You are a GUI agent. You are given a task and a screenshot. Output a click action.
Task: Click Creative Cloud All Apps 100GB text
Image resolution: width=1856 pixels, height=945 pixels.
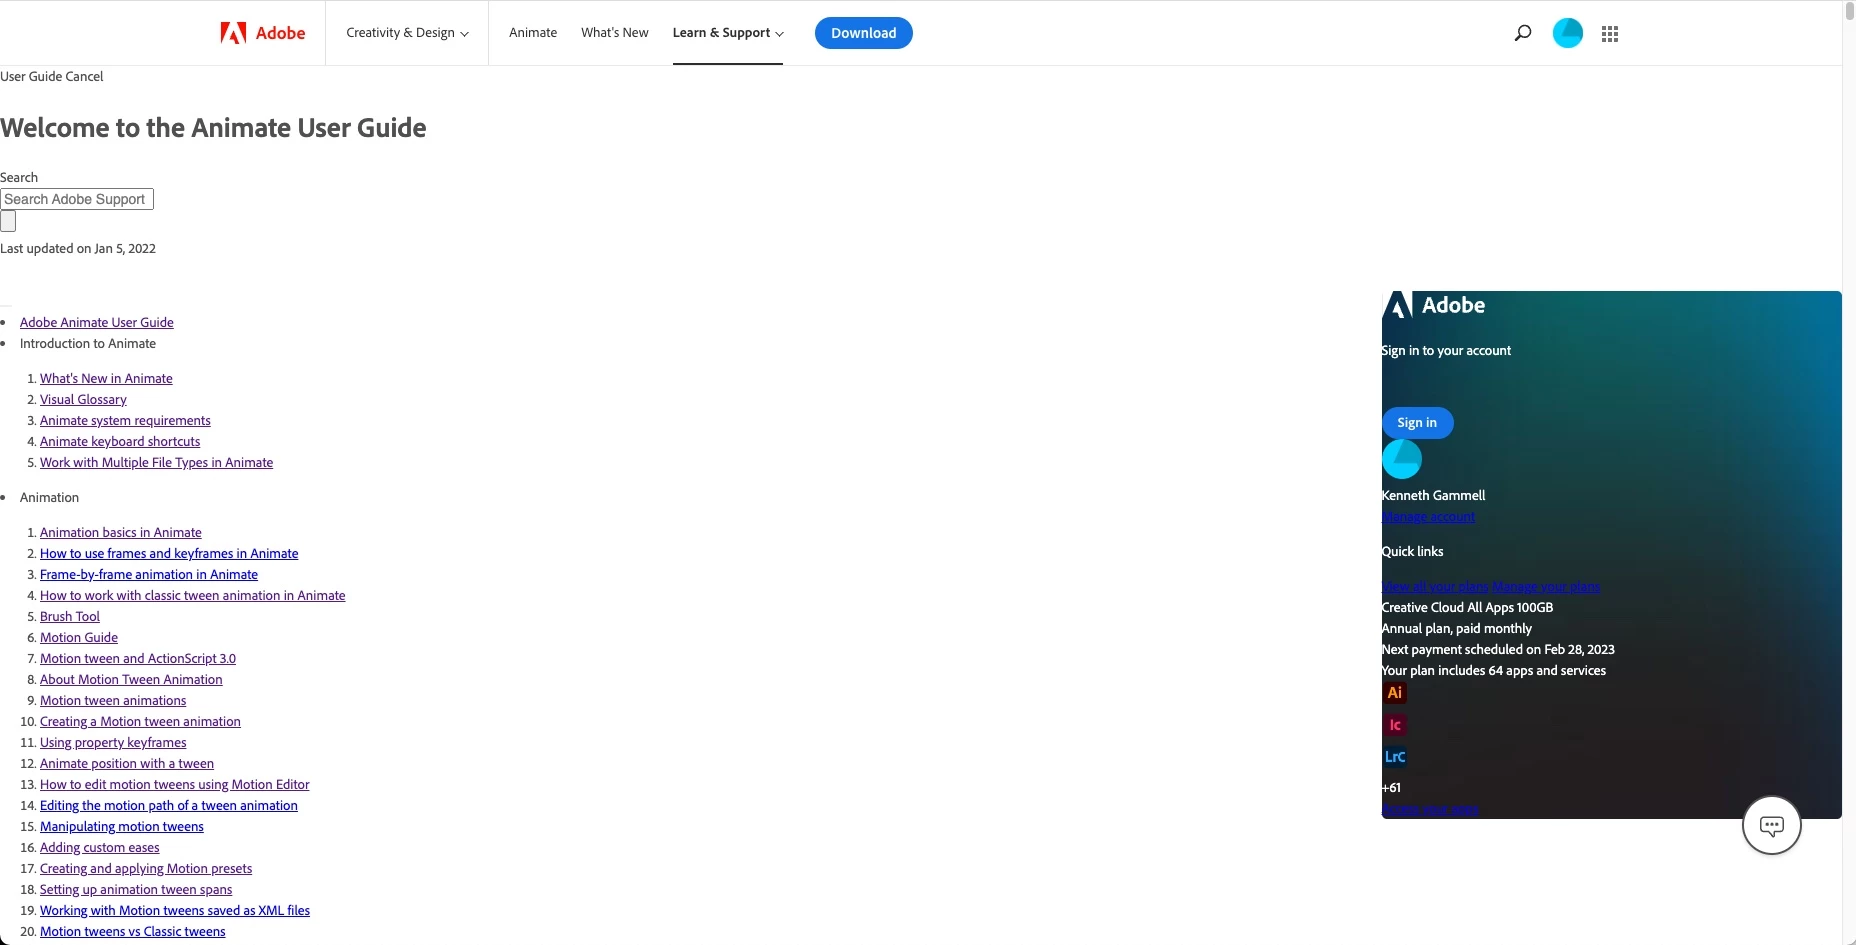1467,607
